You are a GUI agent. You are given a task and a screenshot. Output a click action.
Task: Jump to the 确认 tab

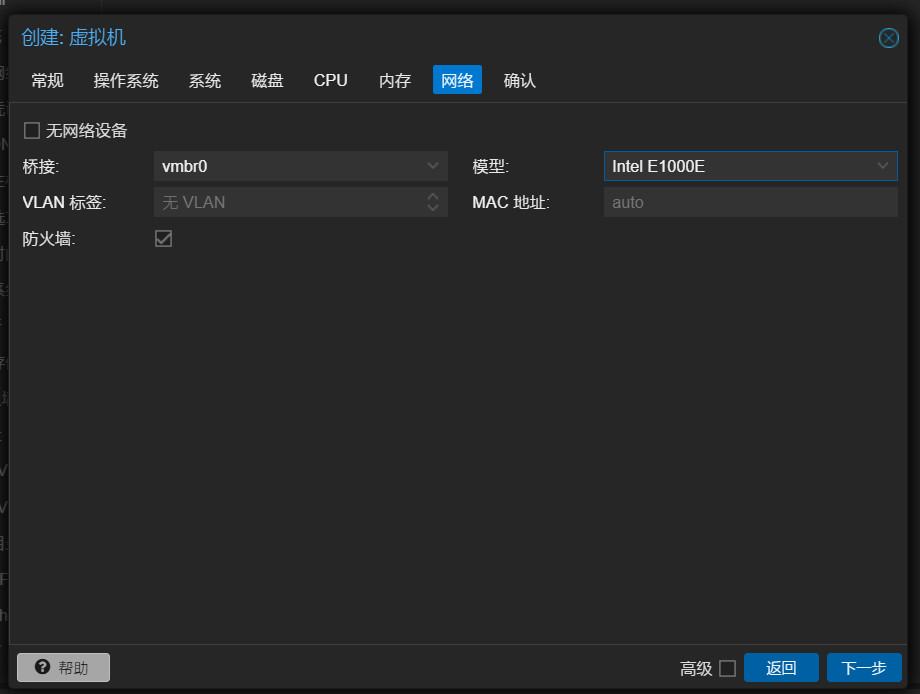tap(520, 80)
